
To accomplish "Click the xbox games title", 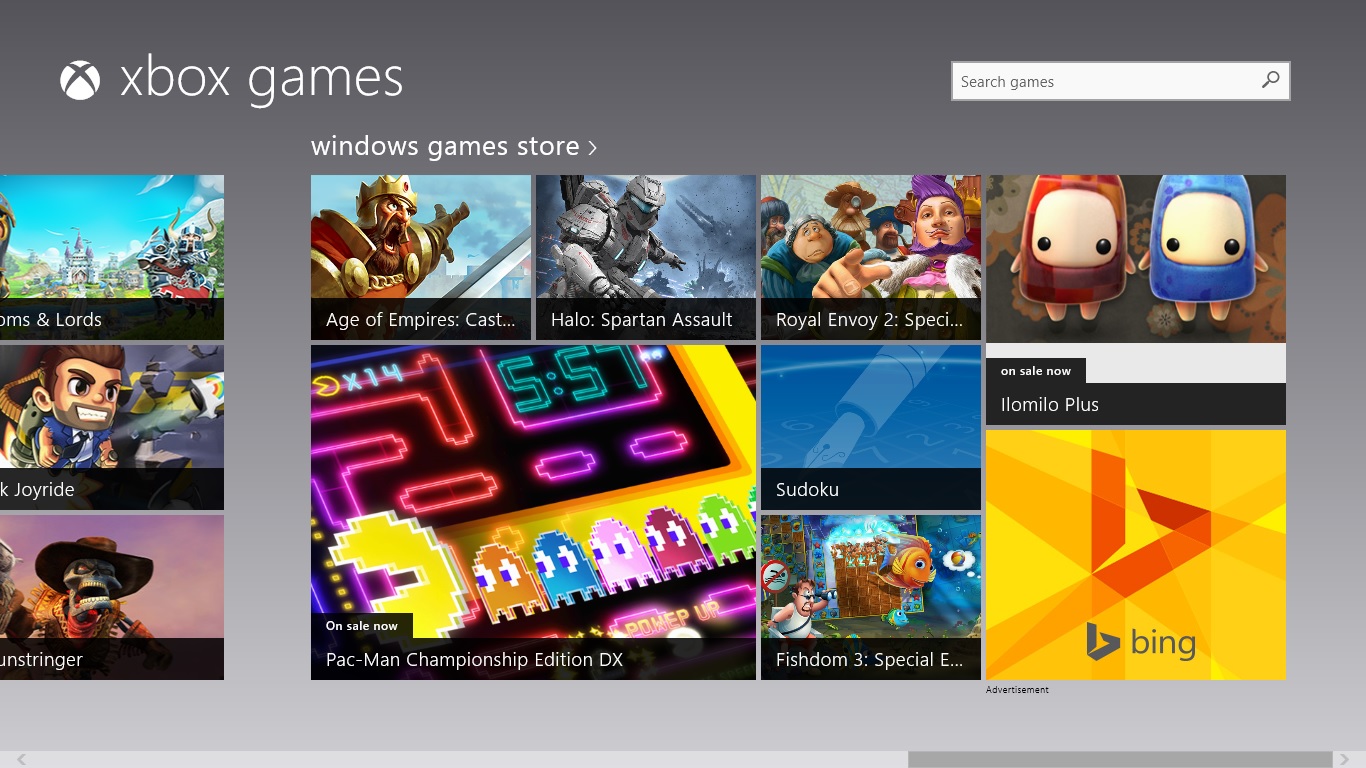I will point(261,80).
